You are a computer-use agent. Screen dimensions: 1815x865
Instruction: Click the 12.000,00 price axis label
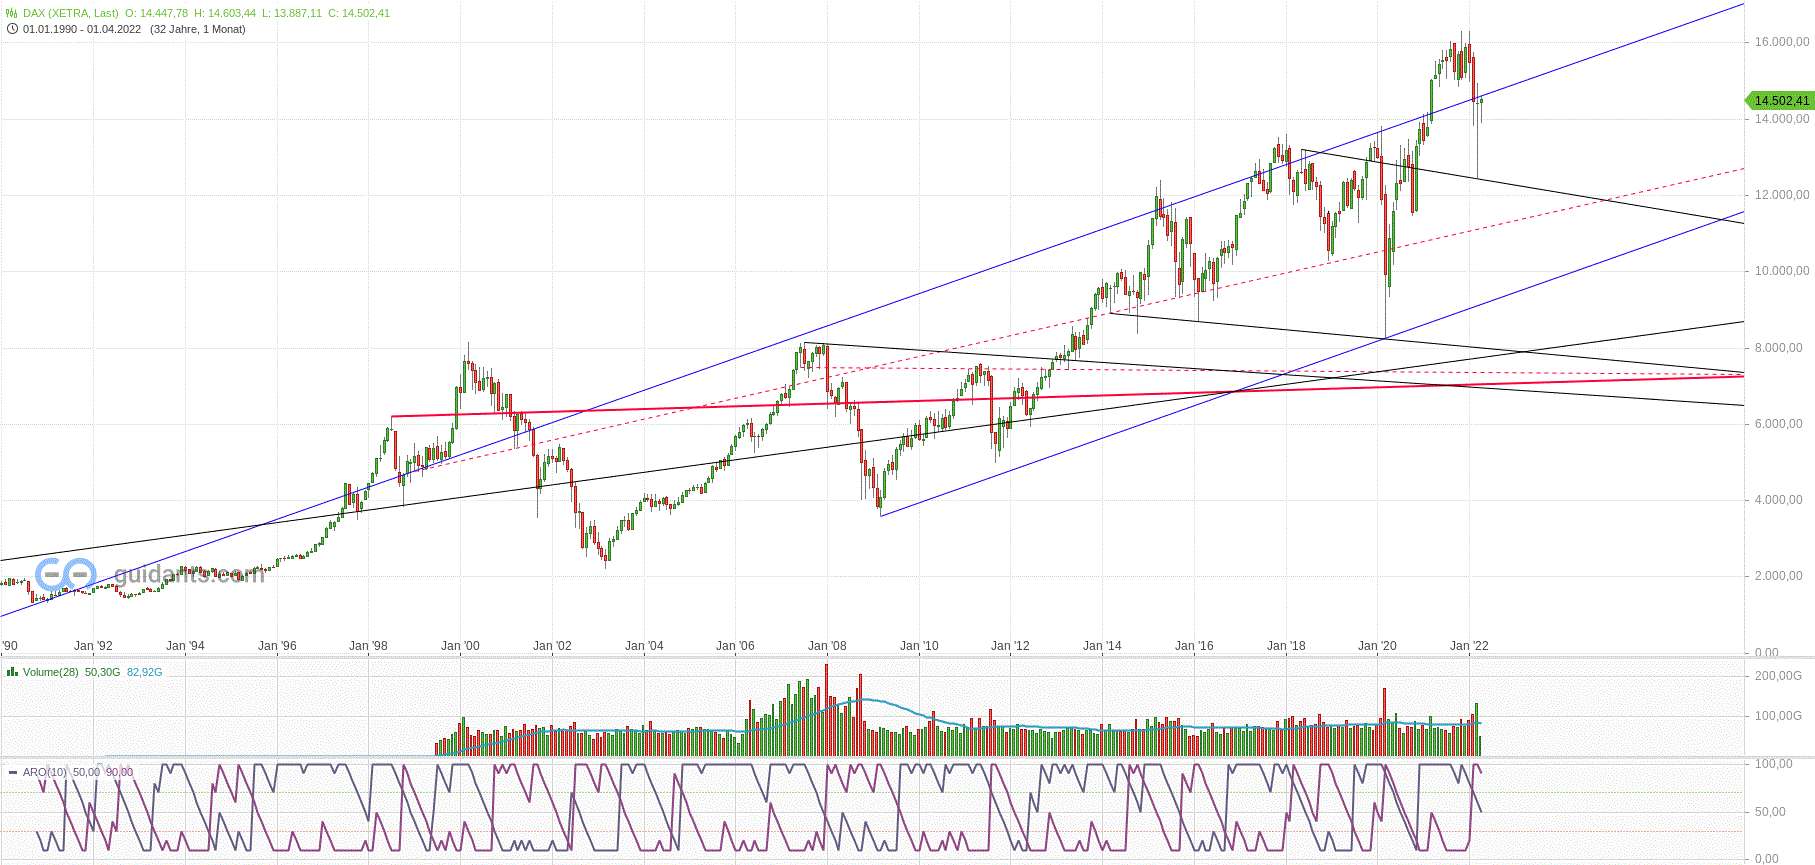tap(1782, 195)
